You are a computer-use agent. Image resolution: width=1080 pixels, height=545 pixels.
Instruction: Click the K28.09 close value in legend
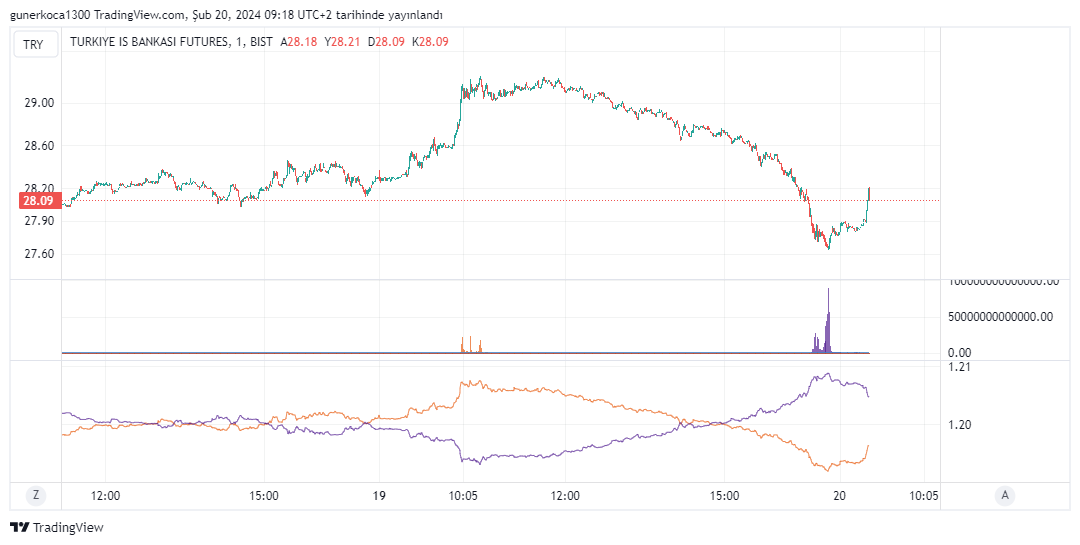click(x=431, y=42)
